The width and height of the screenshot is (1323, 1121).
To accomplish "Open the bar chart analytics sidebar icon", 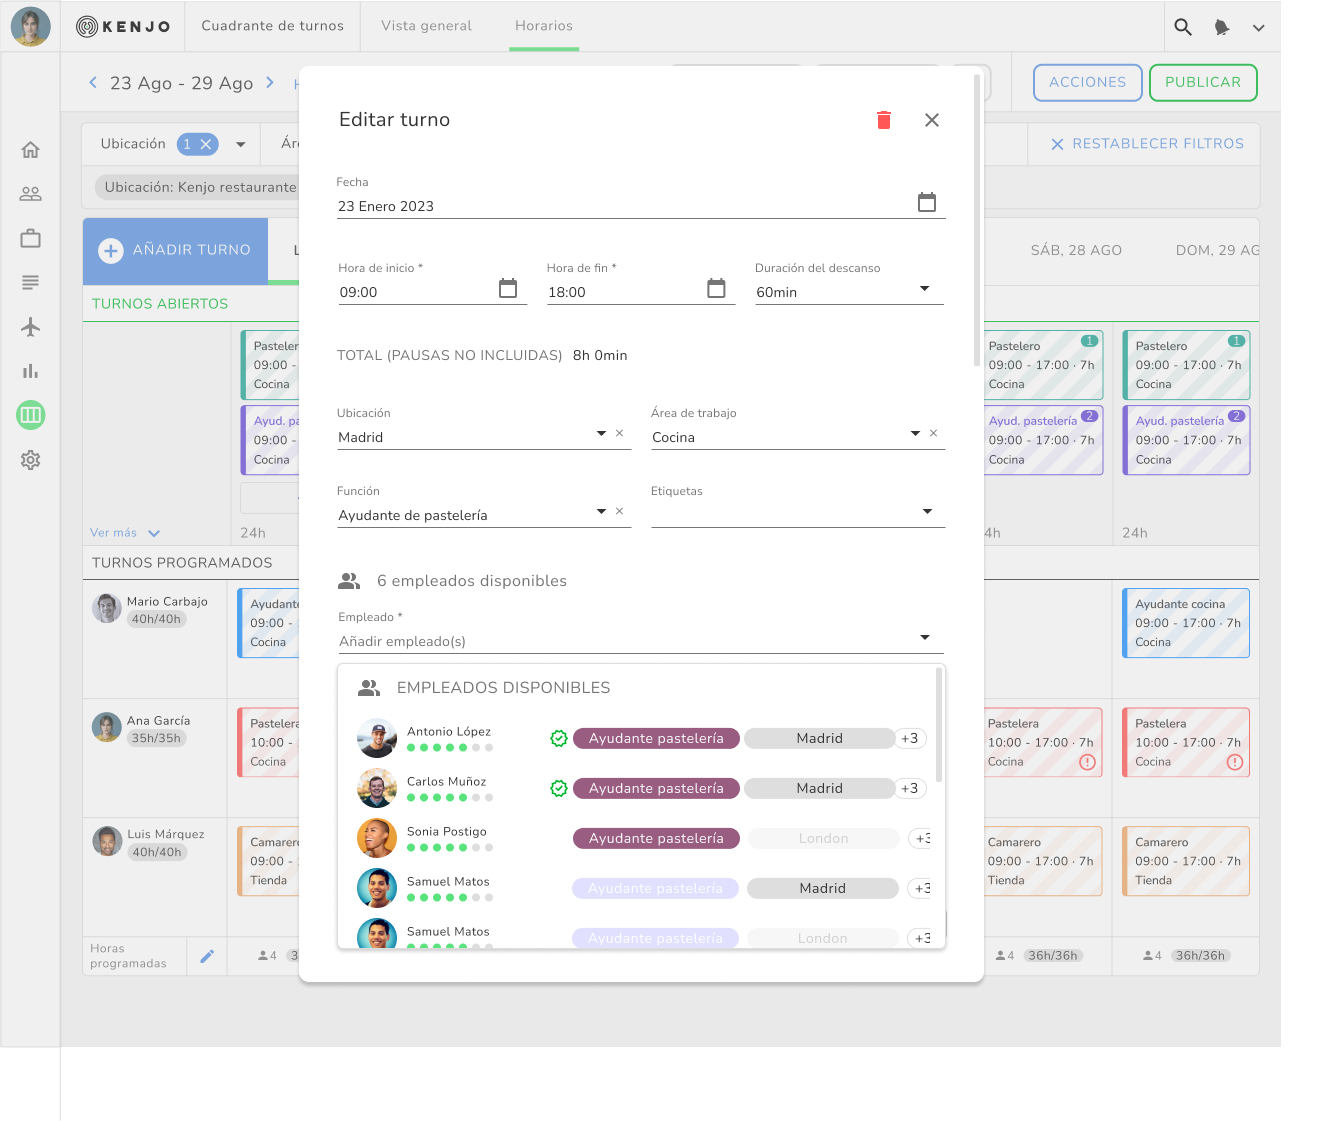I will pyautogui.click(x=31, y=370).
